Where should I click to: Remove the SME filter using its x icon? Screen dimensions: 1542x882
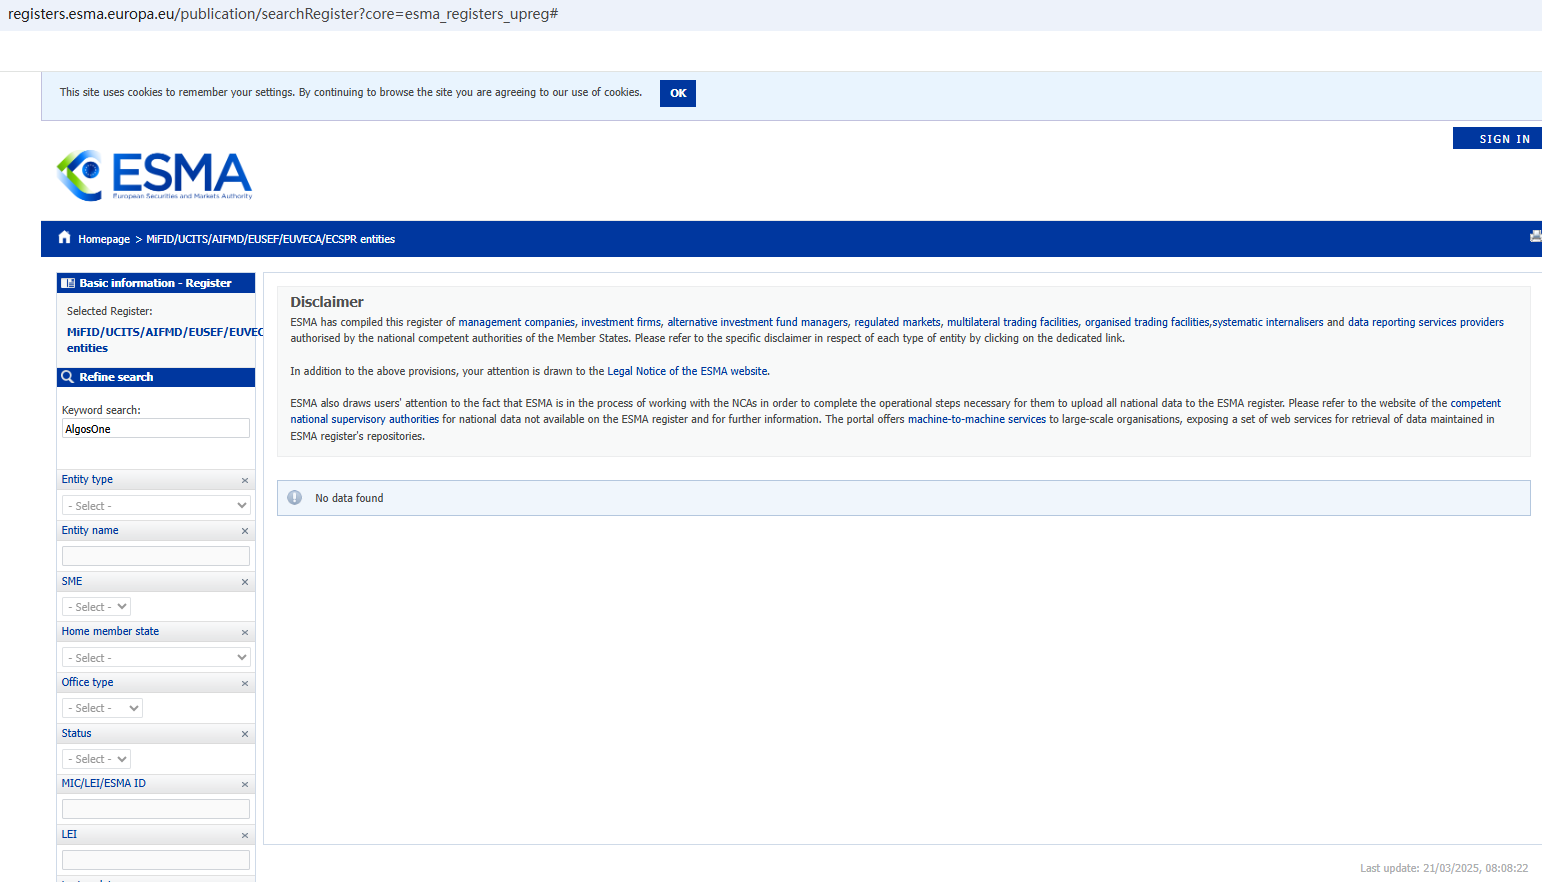tap(245, 582)
